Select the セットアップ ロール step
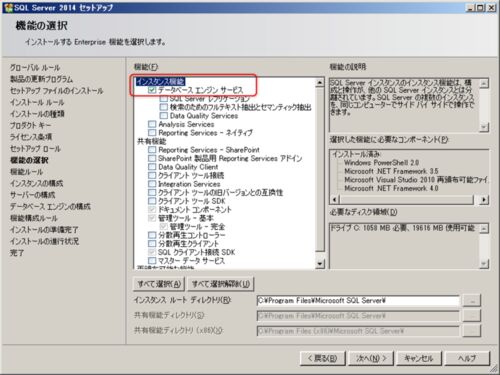The height and width of the screenshot is (375, 500). (35, 149)
